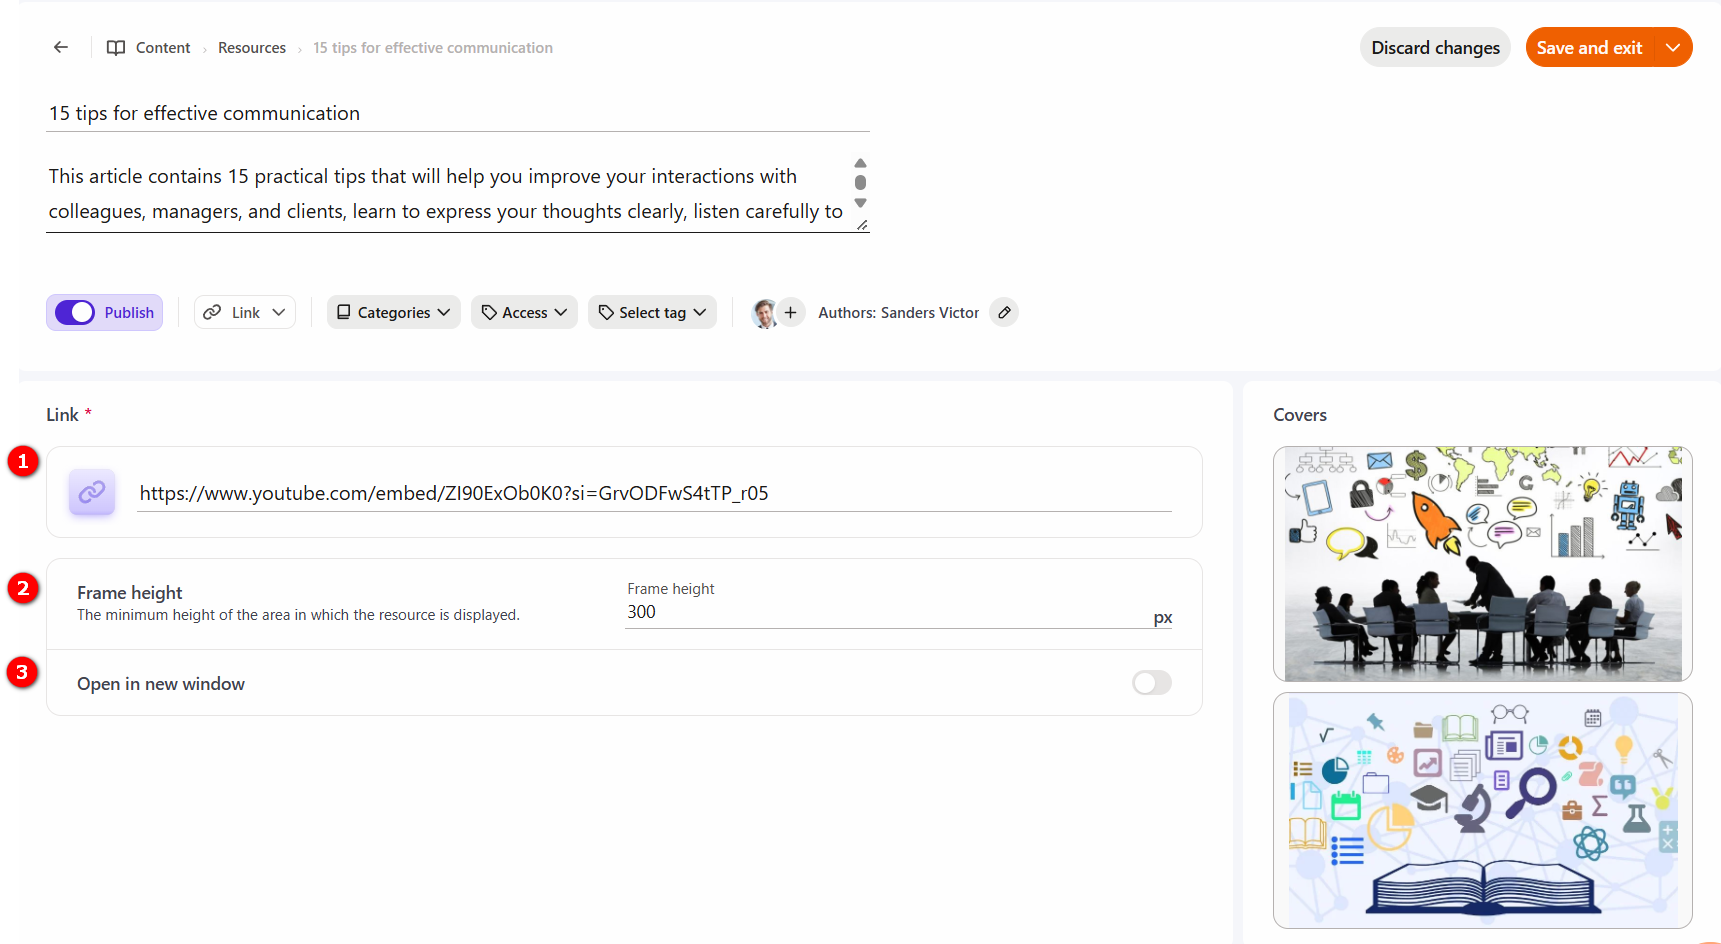Toggle the Publish switch
The height and width of the screenshot is (944, 1721).
(x=75, y=313)
